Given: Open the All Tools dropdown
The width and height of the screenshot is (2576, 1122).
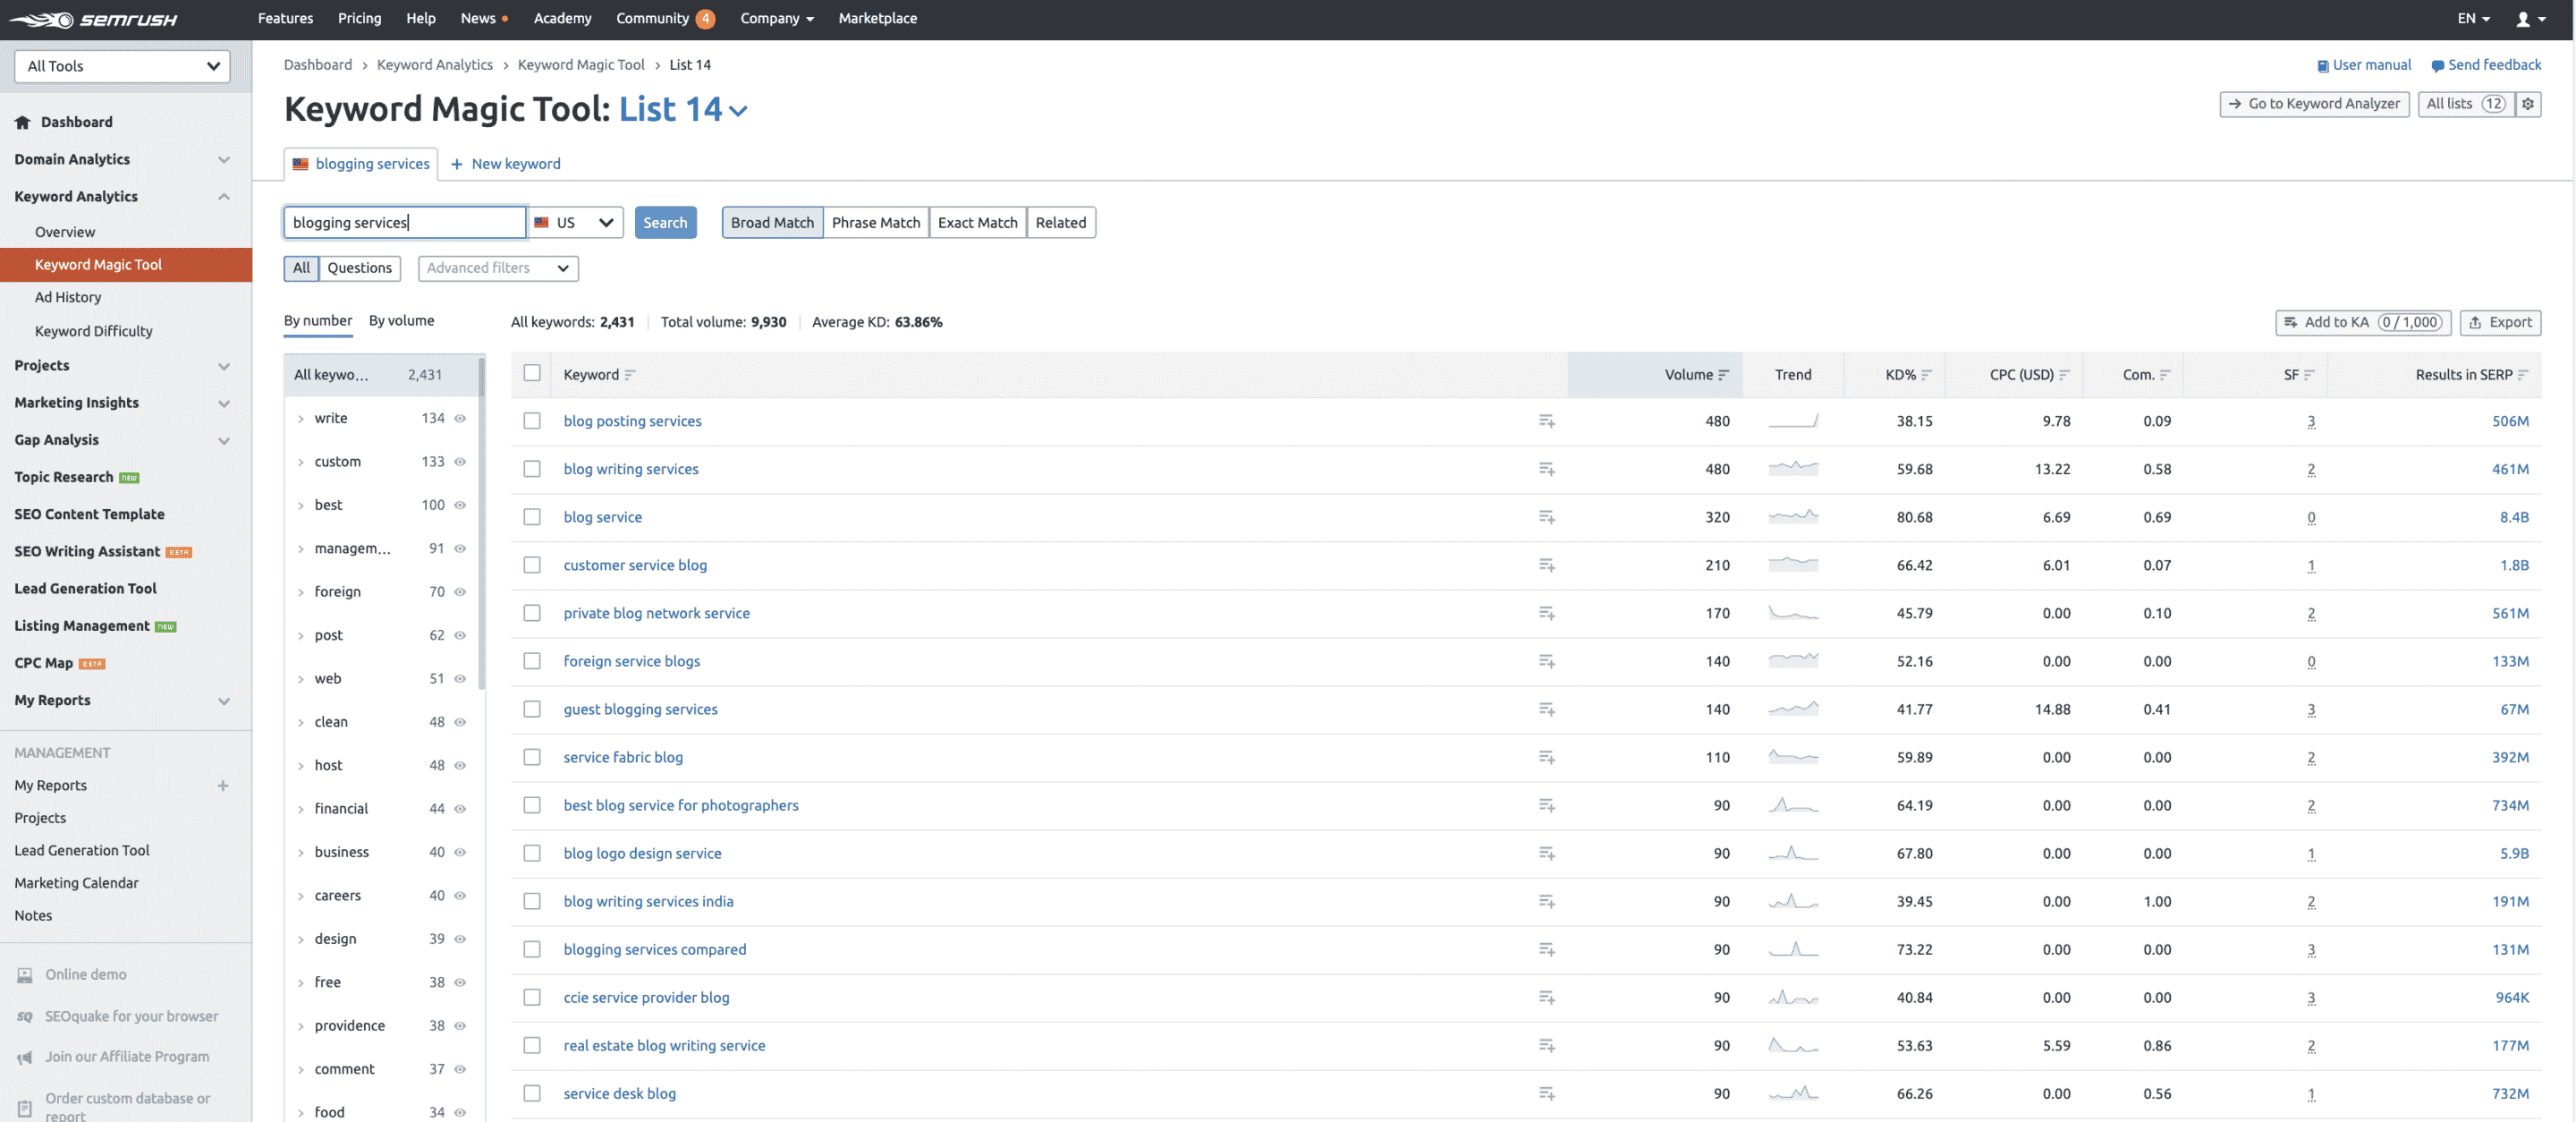Looking at the screenshot, I should pos(122,66).
